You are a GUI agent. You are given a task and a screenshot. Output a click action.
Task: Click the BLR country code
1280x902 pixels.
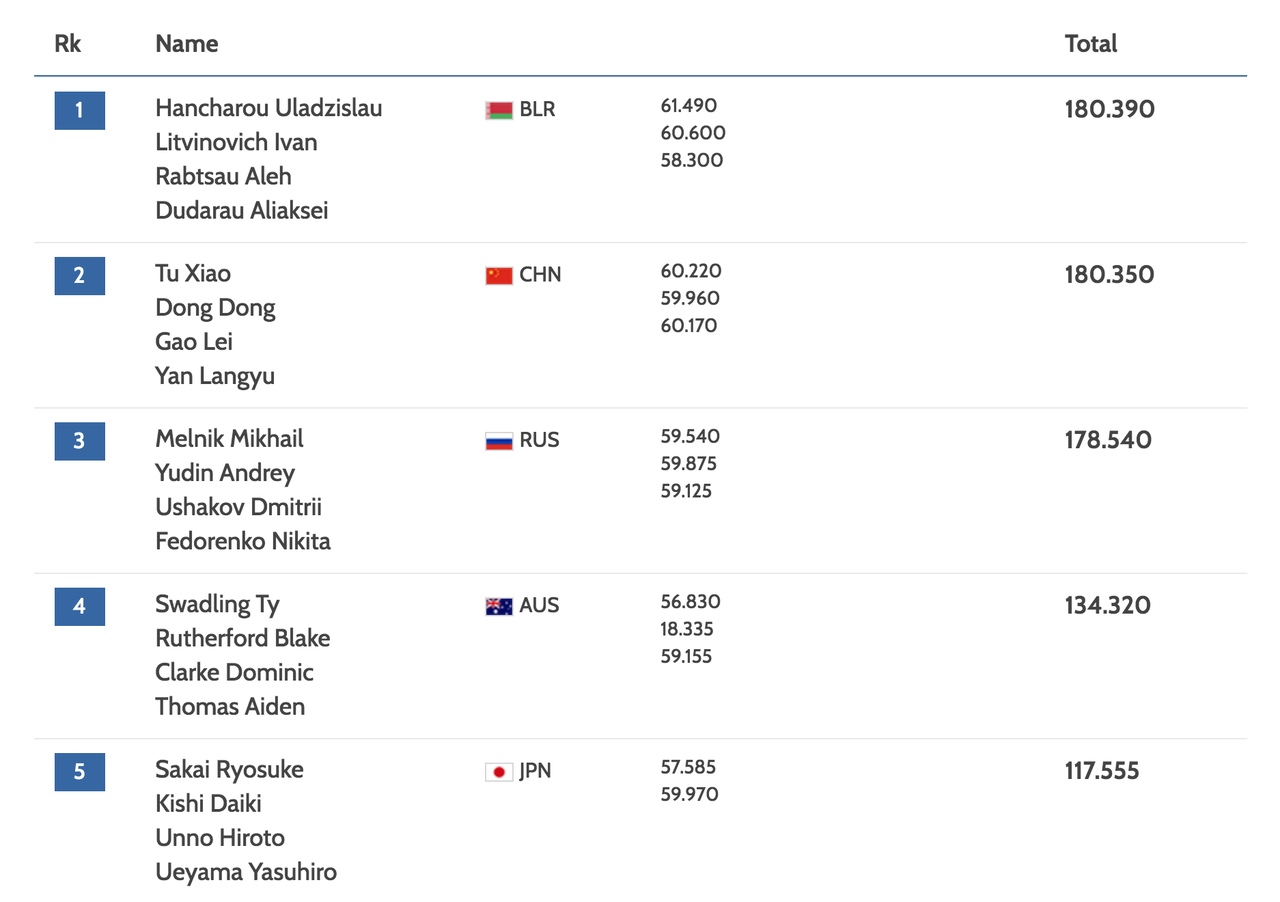pyautogui.click(x=537, y=110)
